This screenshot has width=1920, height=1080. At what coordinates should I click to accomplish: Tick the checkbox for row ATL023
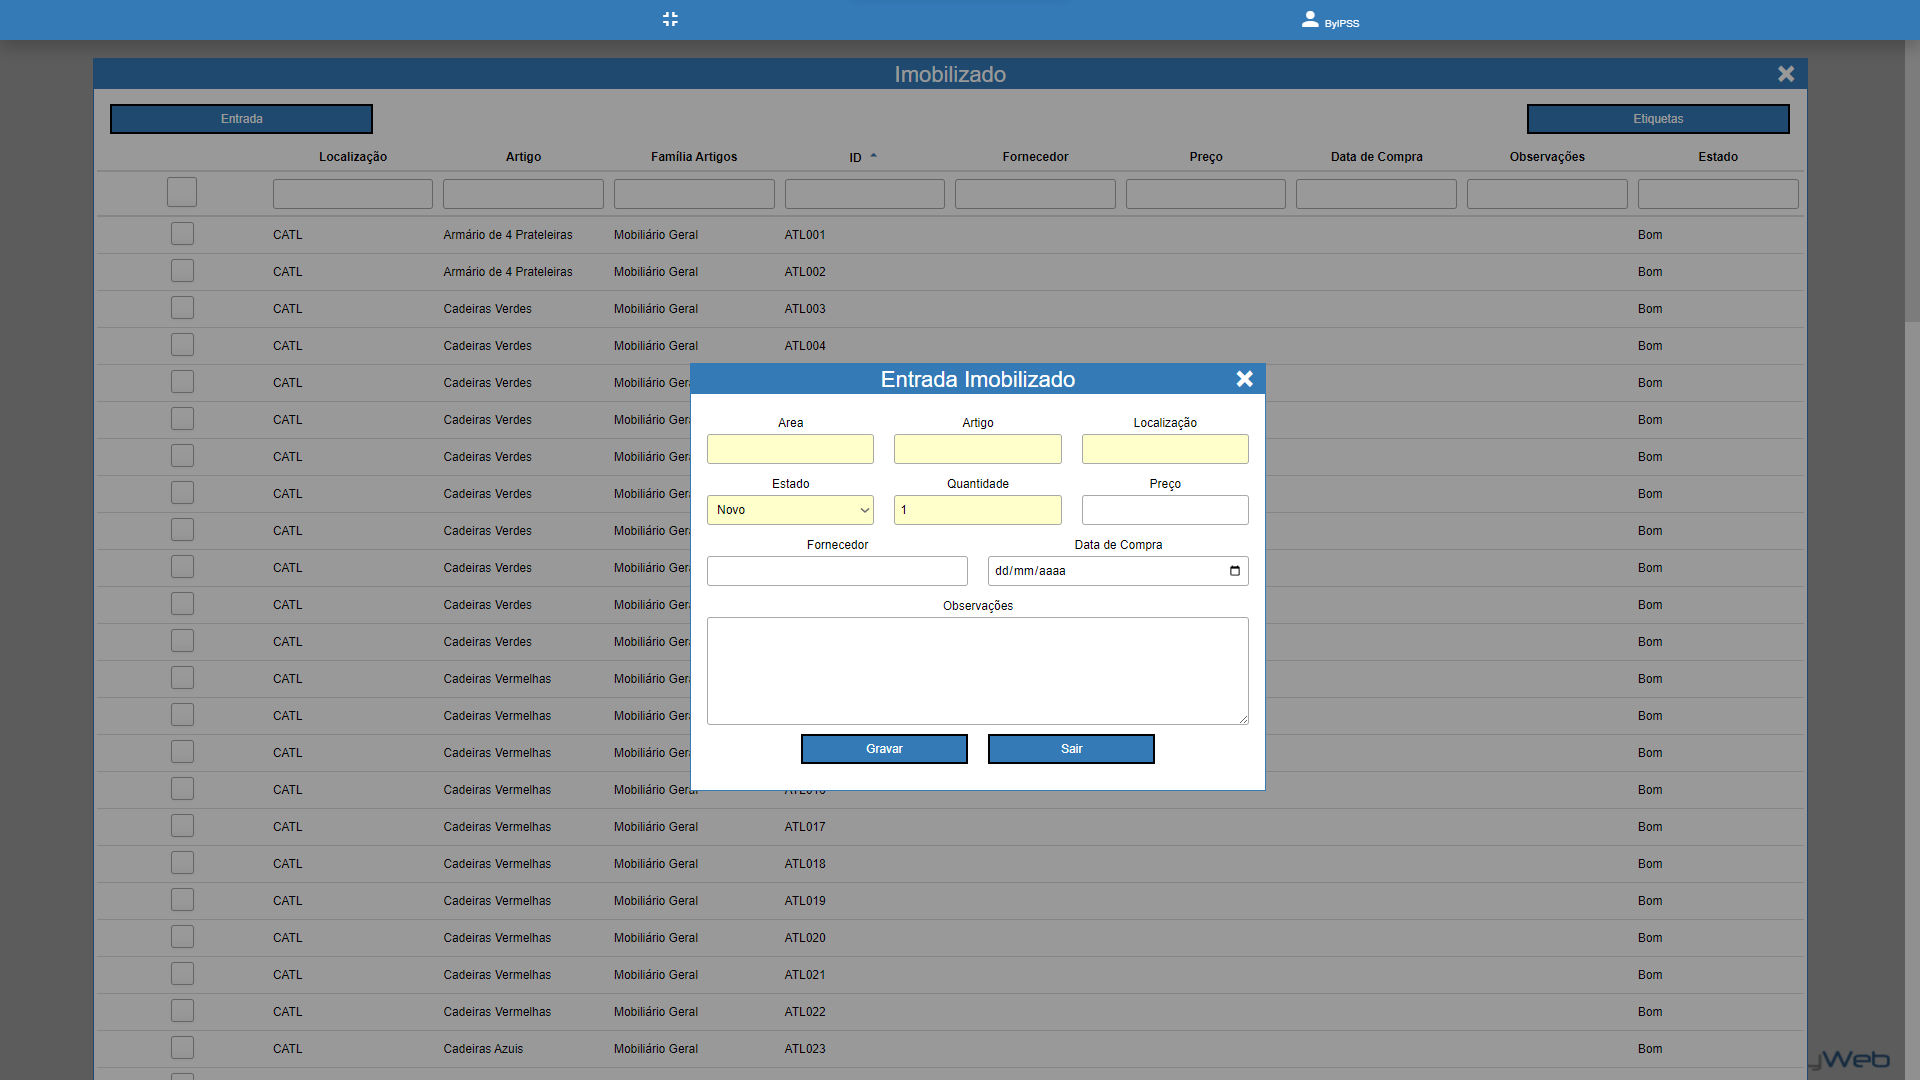(x=182, y=1048)
